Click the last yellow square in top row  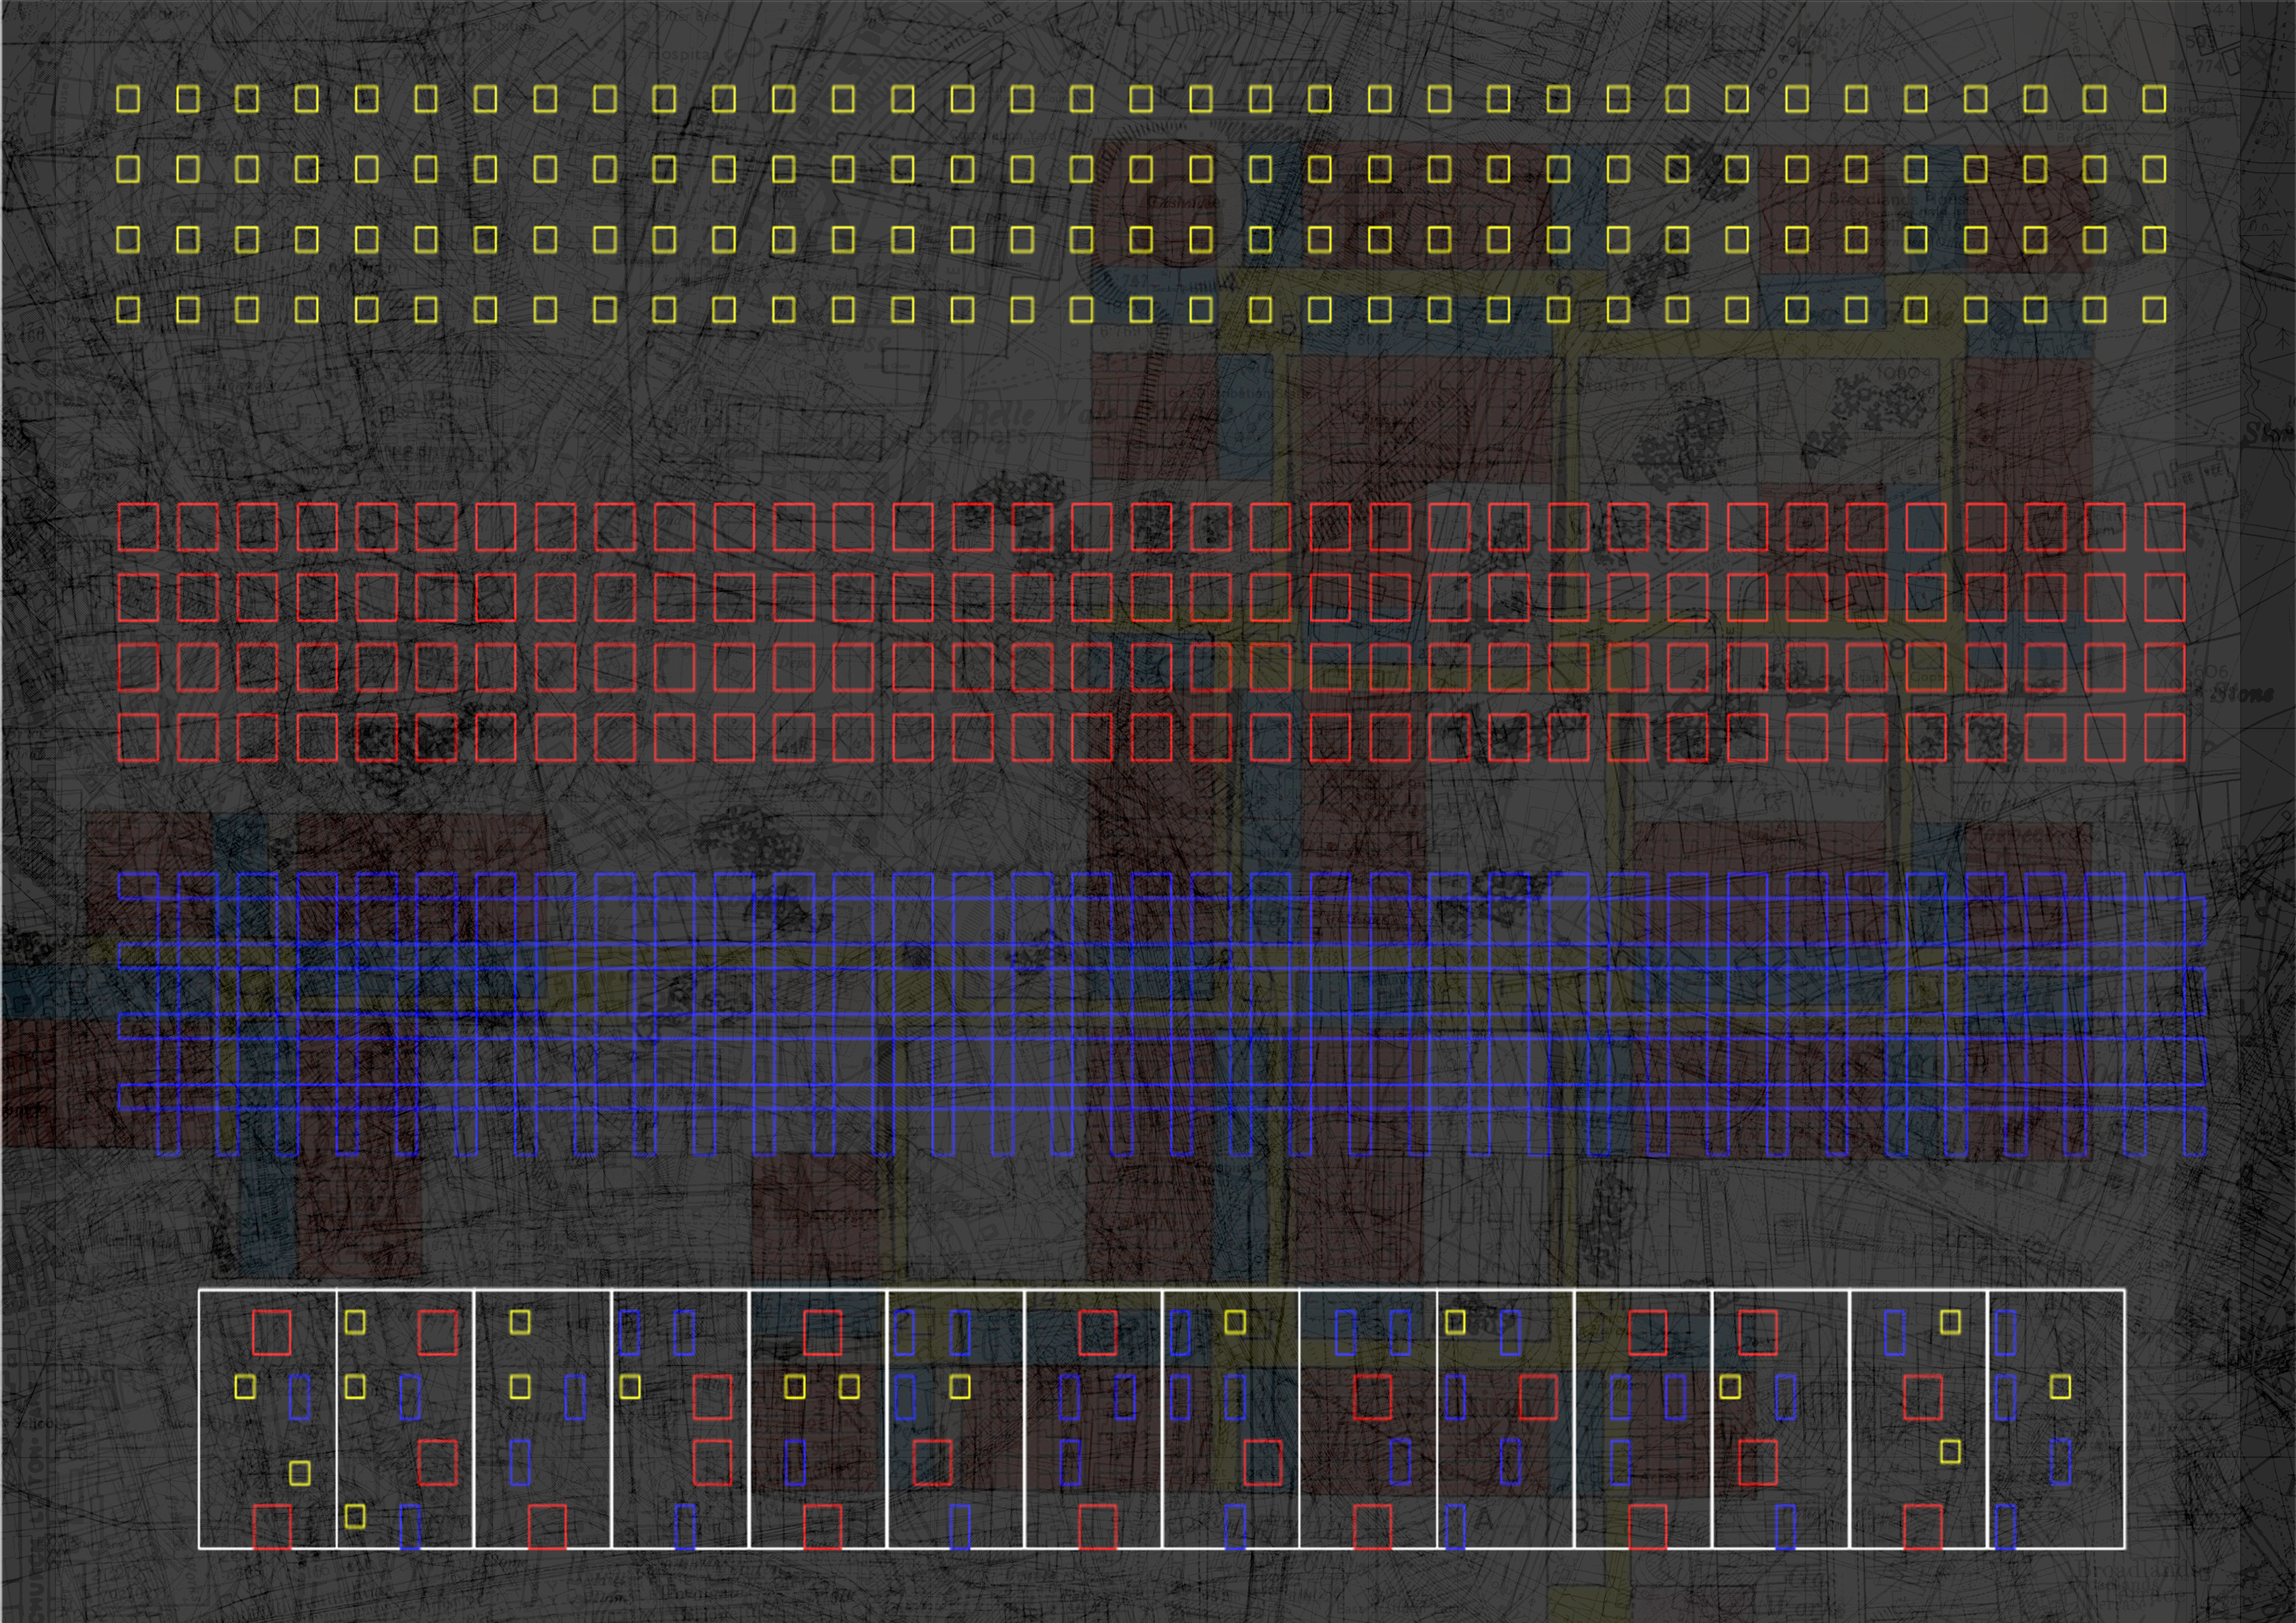tap(2155, 99)
